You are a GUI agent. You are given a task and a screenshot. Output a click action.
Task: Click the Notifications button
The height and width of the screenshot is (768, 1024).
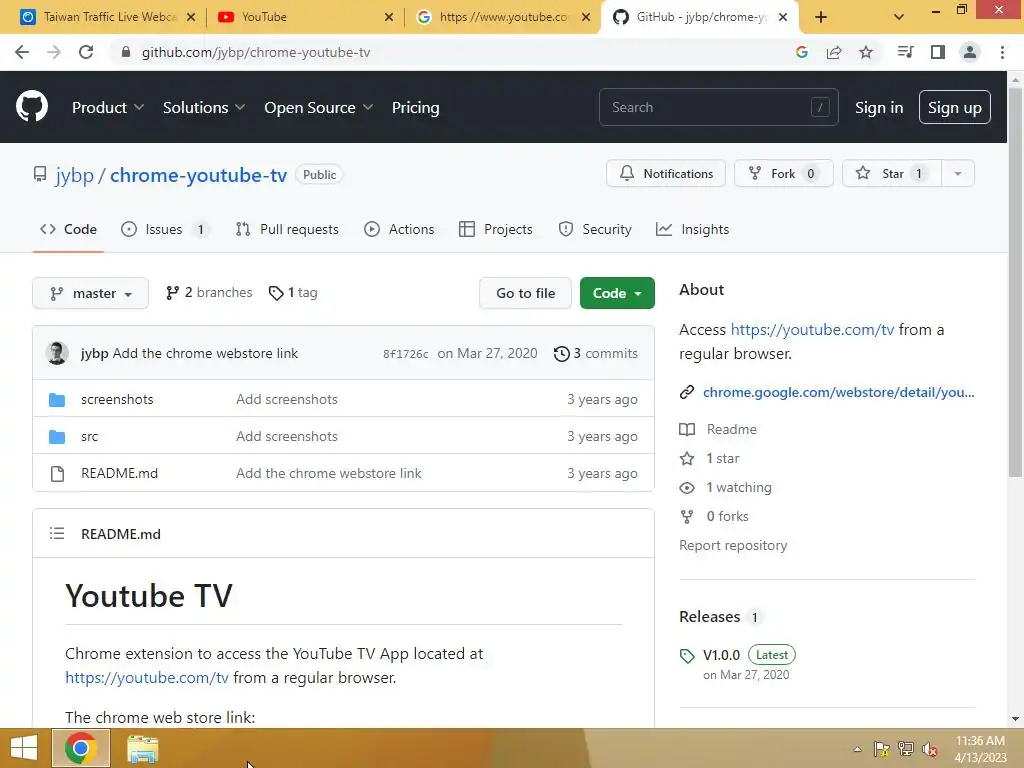tap(665, 174)
